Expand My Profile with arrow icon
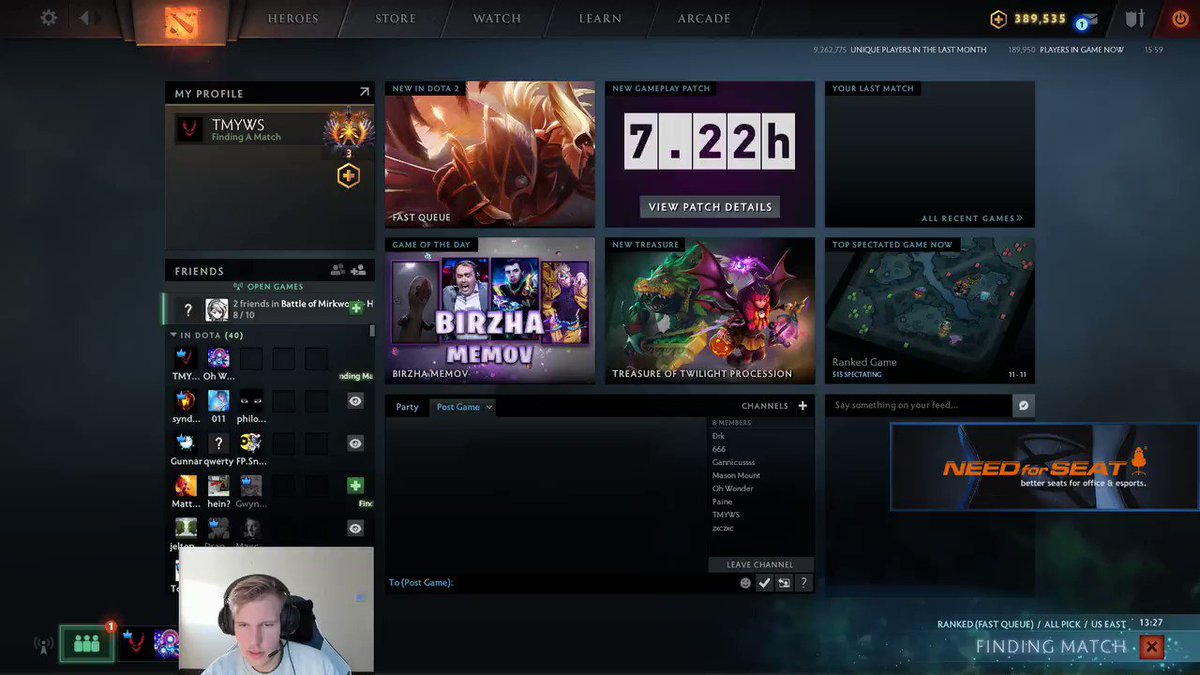Image resolution: width=1200 pixels, height=675 pixels. [364, 92]
